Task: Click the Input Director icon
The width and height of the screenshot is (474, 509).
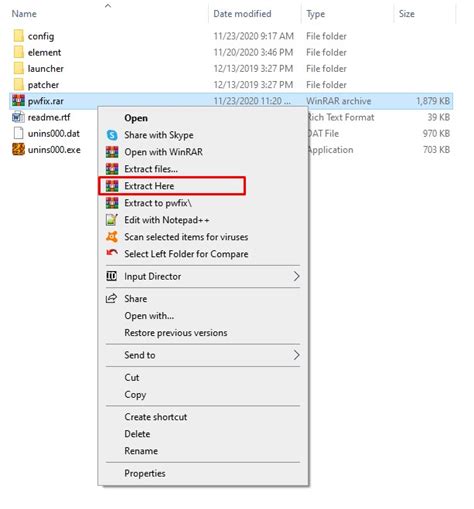Action: (x=111, y=276)
